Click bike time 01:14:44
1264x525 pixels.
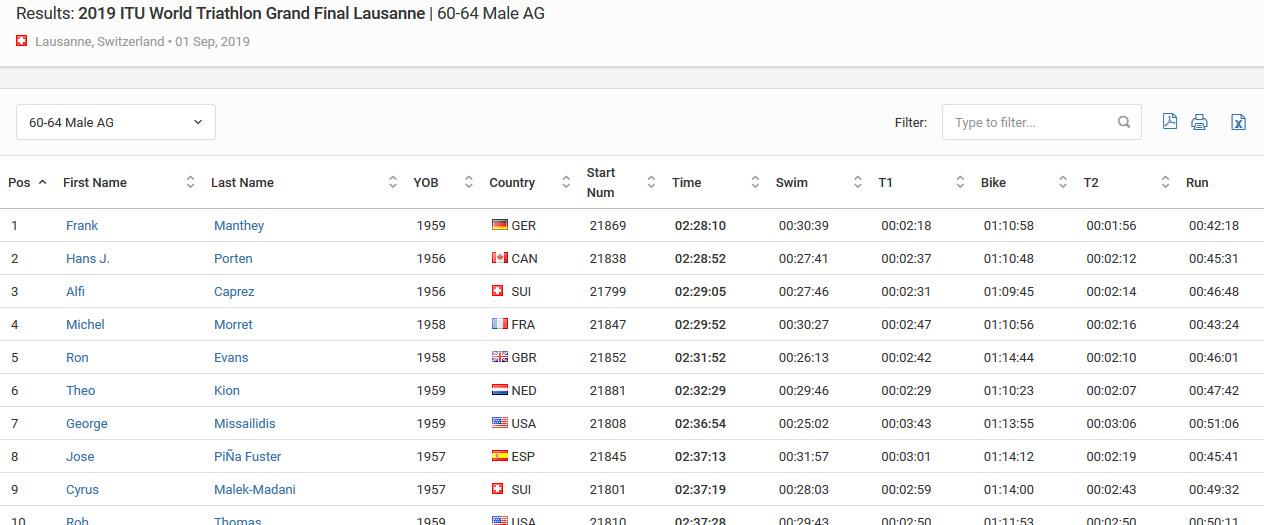coord(1009,357)
